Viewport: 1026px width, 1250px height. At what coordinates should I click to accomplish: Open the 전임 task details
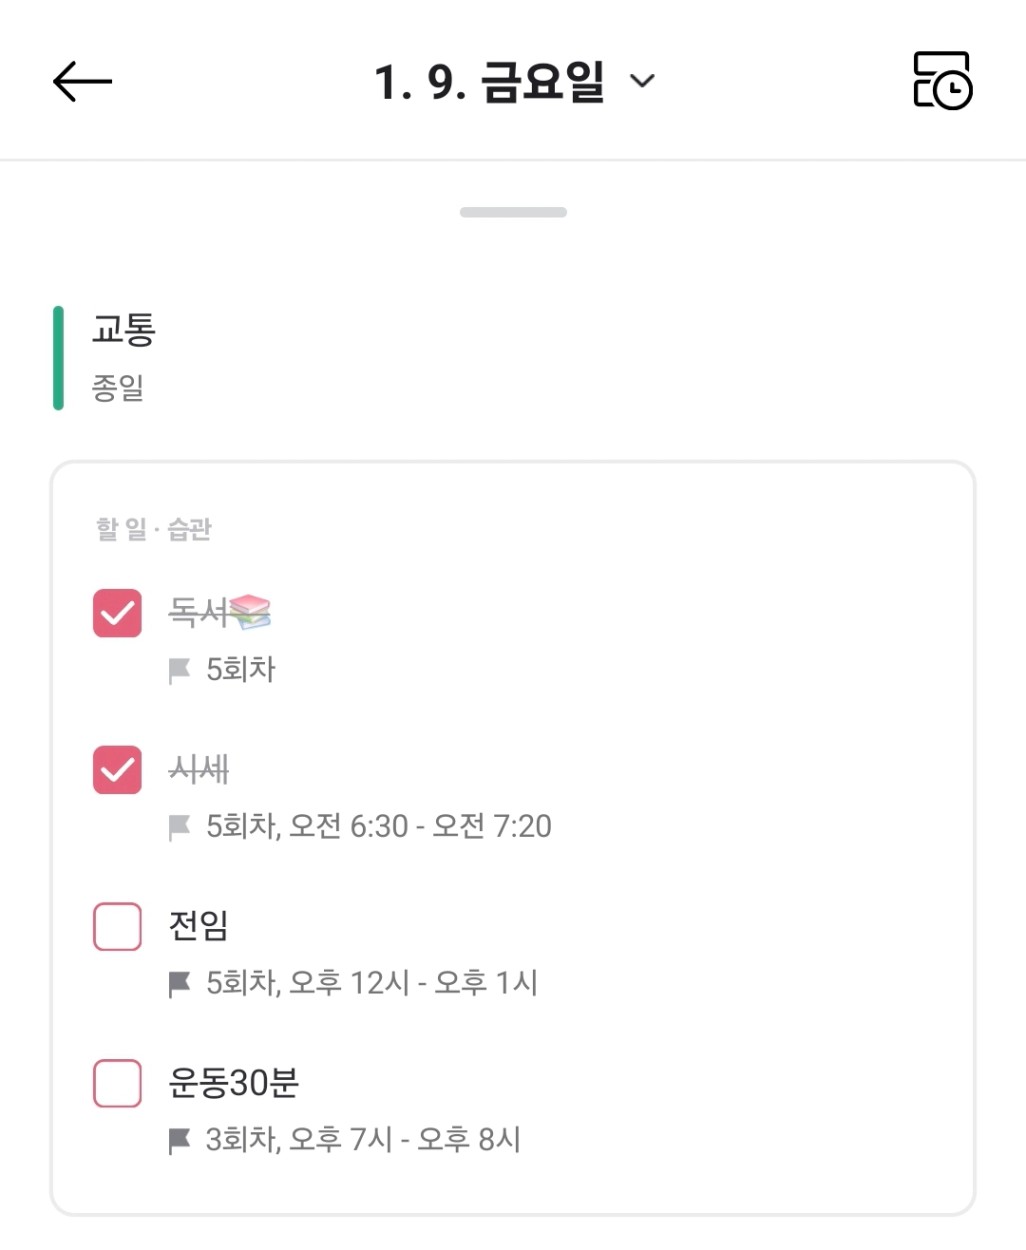199,925
